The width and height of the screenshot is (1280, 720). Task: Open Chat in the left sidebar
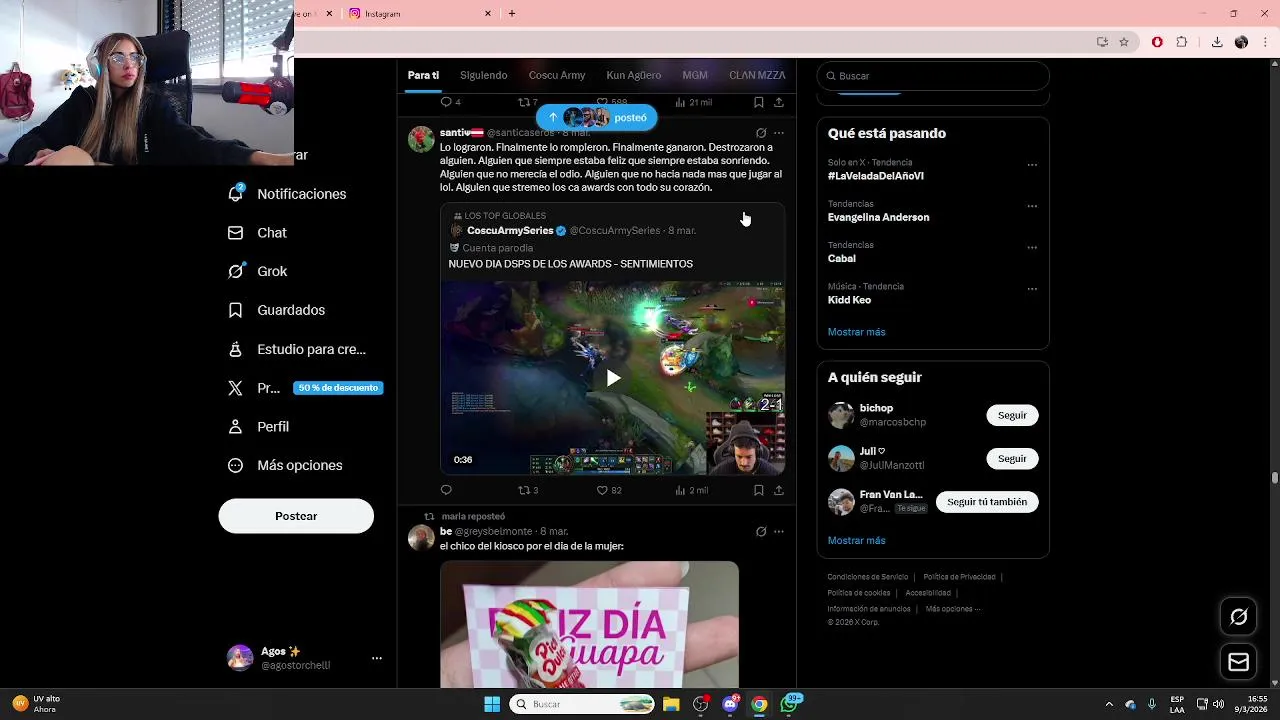[257, 233]
